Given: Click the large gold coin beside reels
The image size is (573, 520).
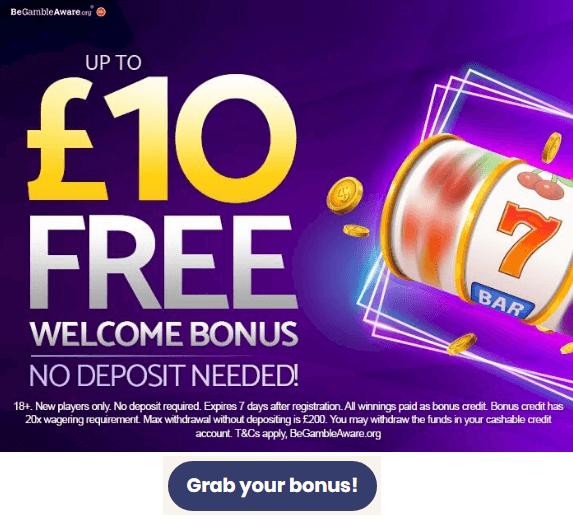Looking at the screenshot, I should click(x=344, y=195).
